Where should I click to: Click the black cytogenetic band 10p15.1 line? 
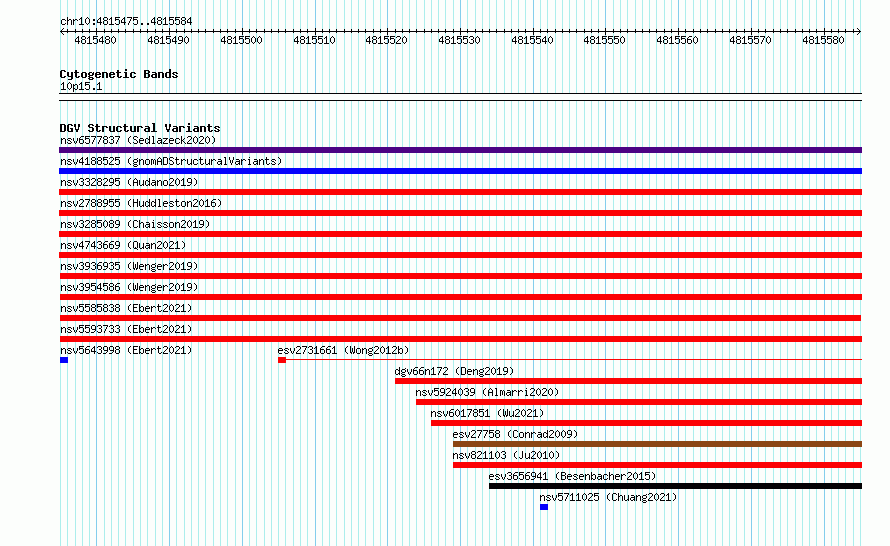[460, 97]
